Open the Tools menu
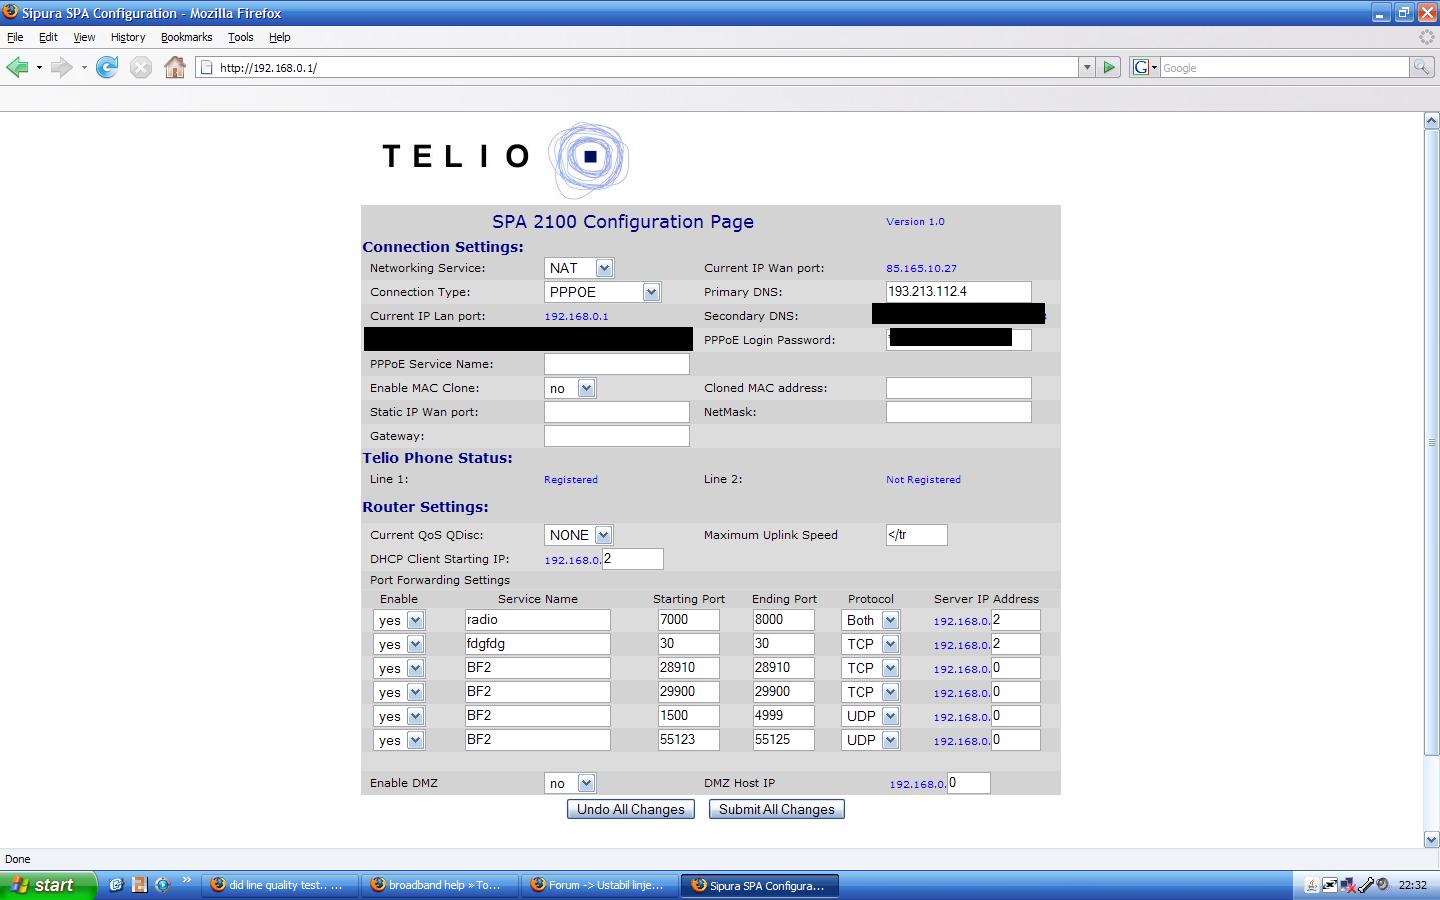Image resolution: width=1440 pixels, height=900 pixels. tap(241, 37)
